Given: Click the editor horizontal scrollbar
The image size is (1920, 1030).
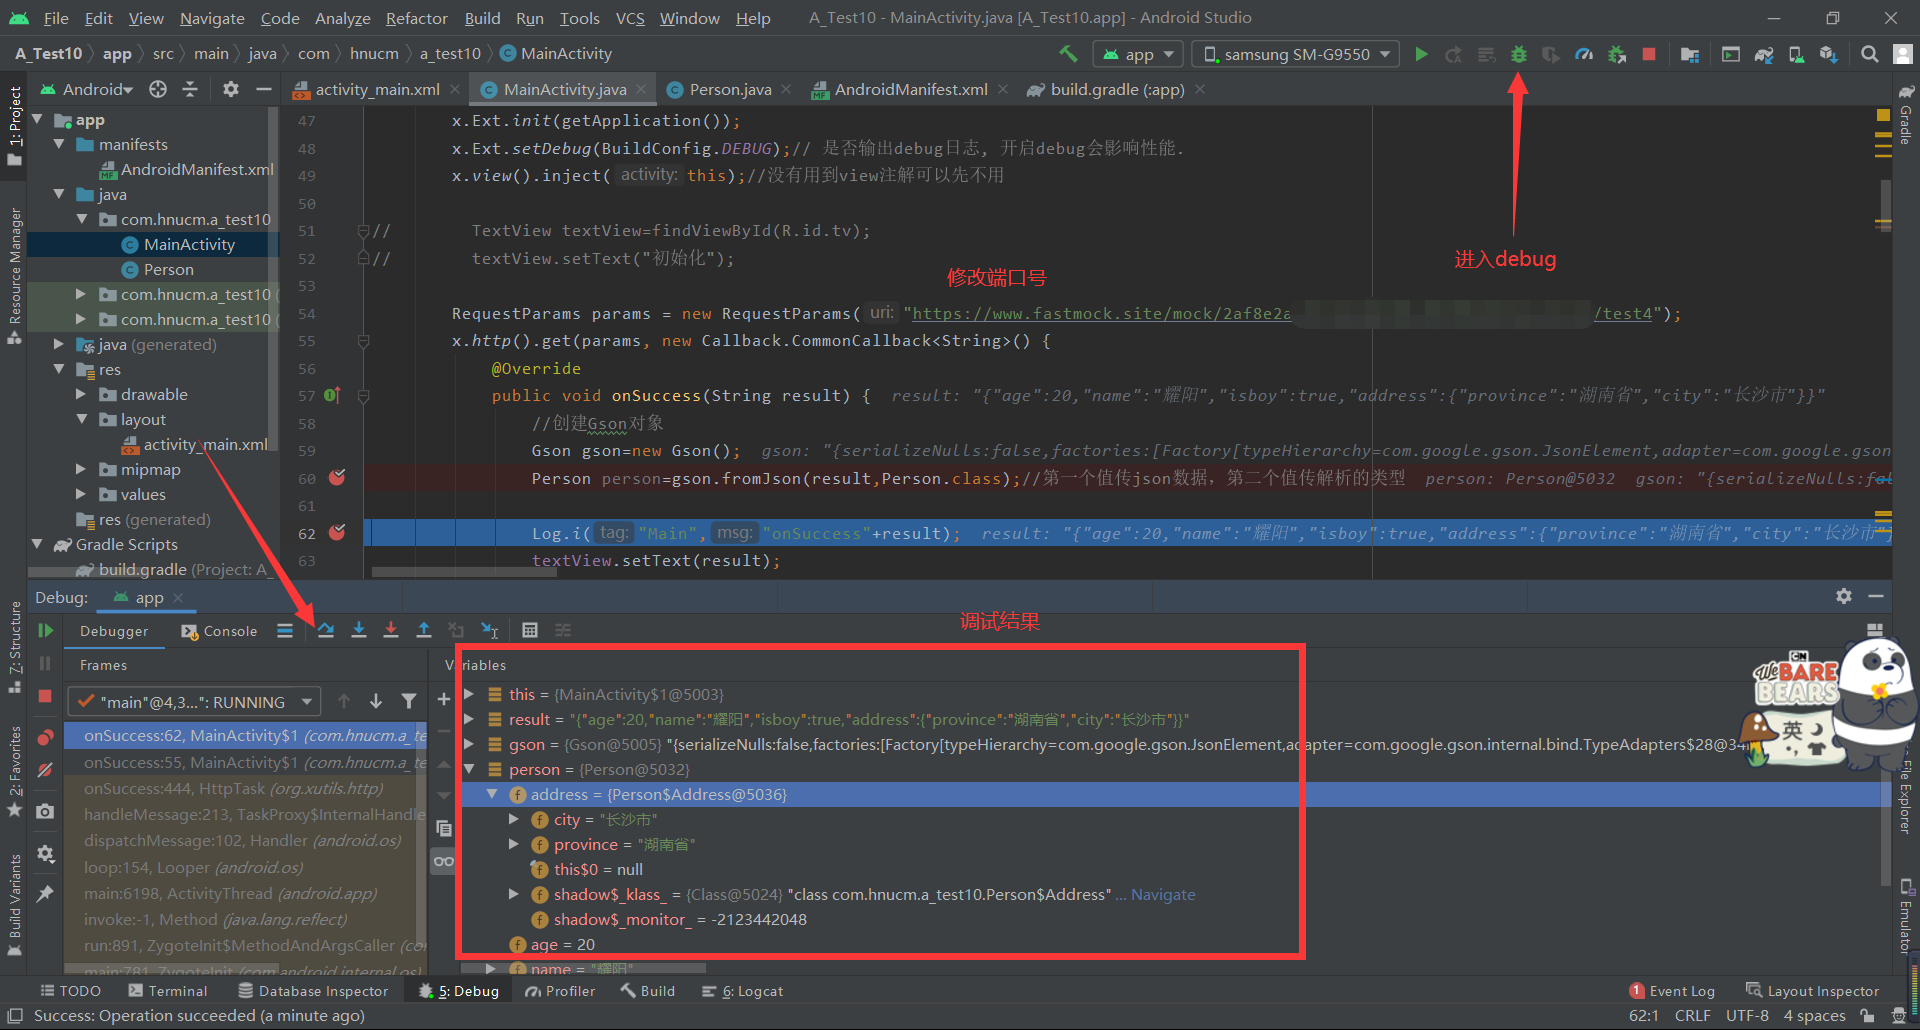Looking at the screenshot, I should [x=464, y=572].
